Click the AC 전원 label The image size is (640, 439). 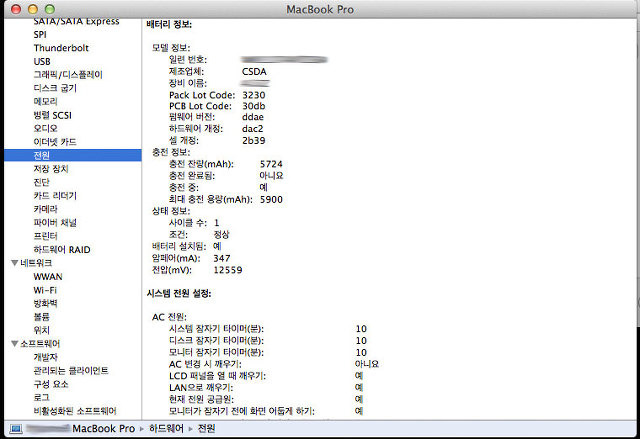[169, 317]
